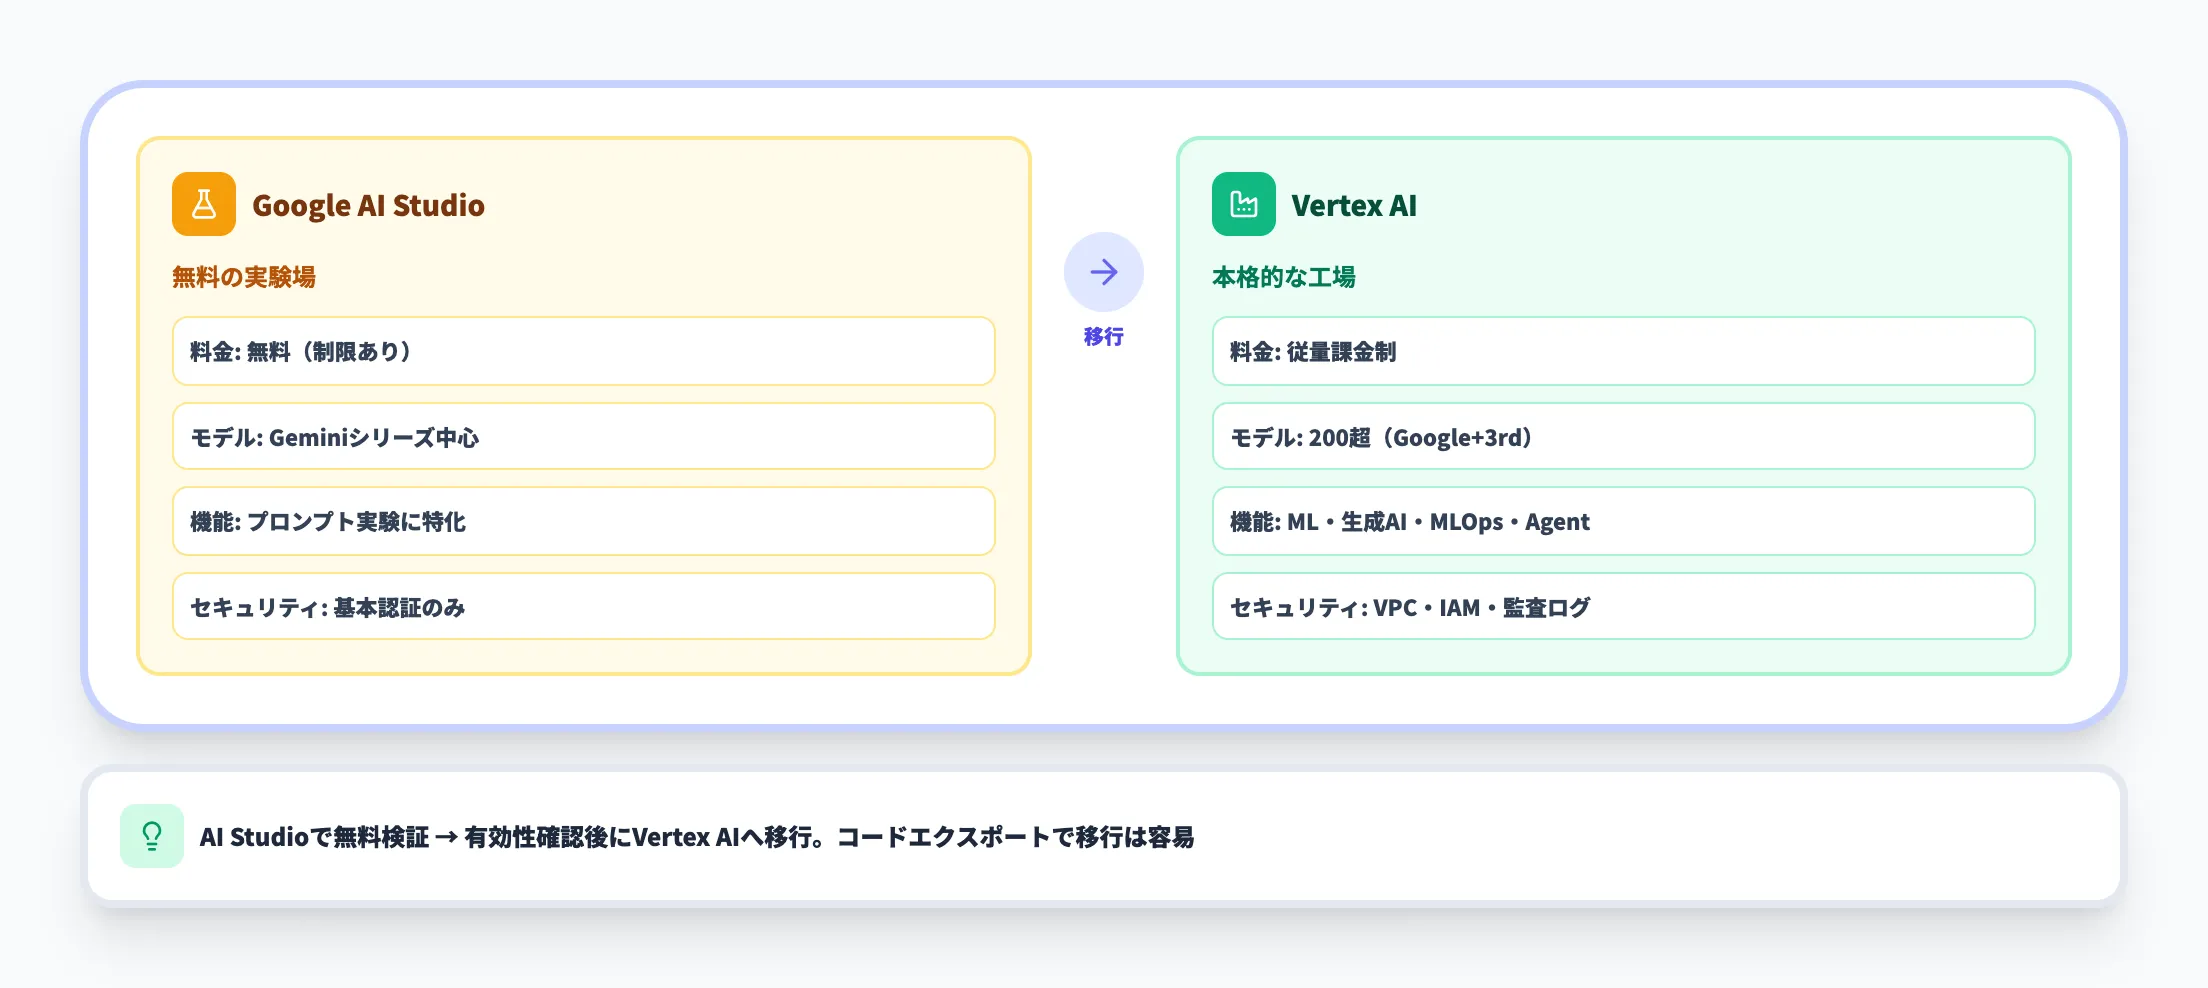Click the Google AI Studio flask icon
Screen dimensions: 2208x988
click(203, 204)
